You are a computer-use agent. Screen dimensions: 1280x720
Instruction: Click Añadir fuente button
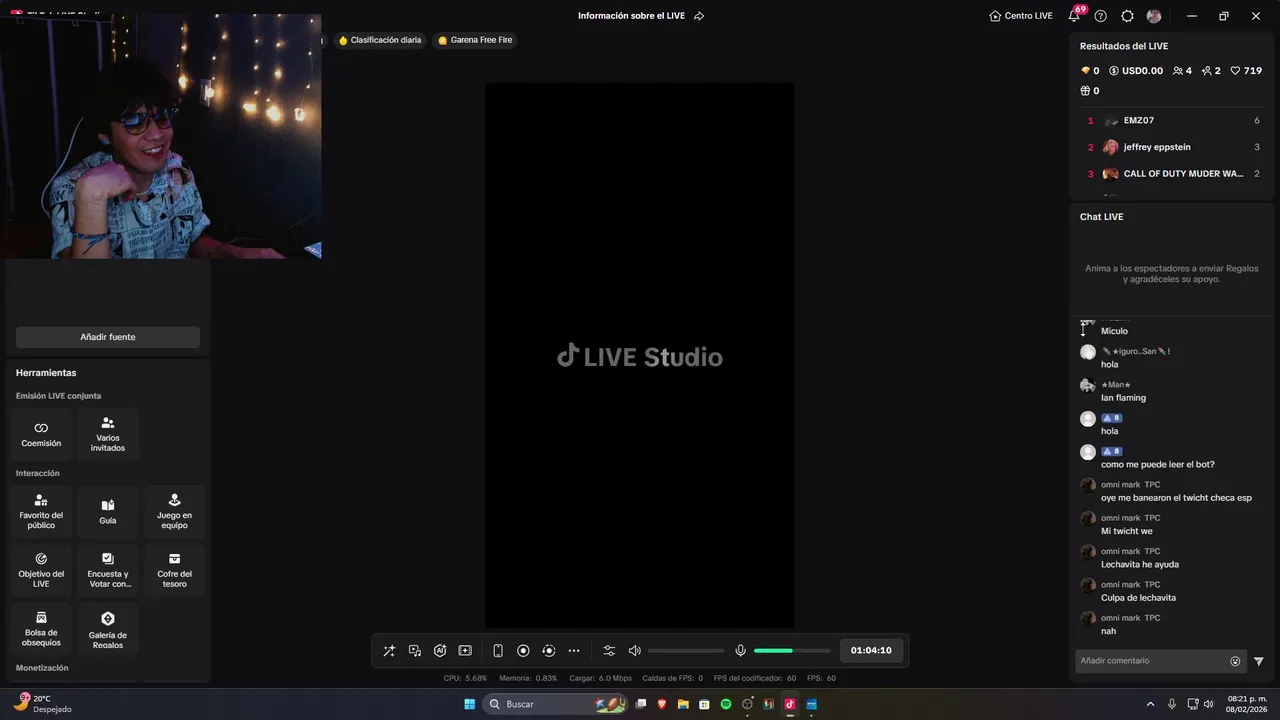pyautogui.click(x=108, y=337)
